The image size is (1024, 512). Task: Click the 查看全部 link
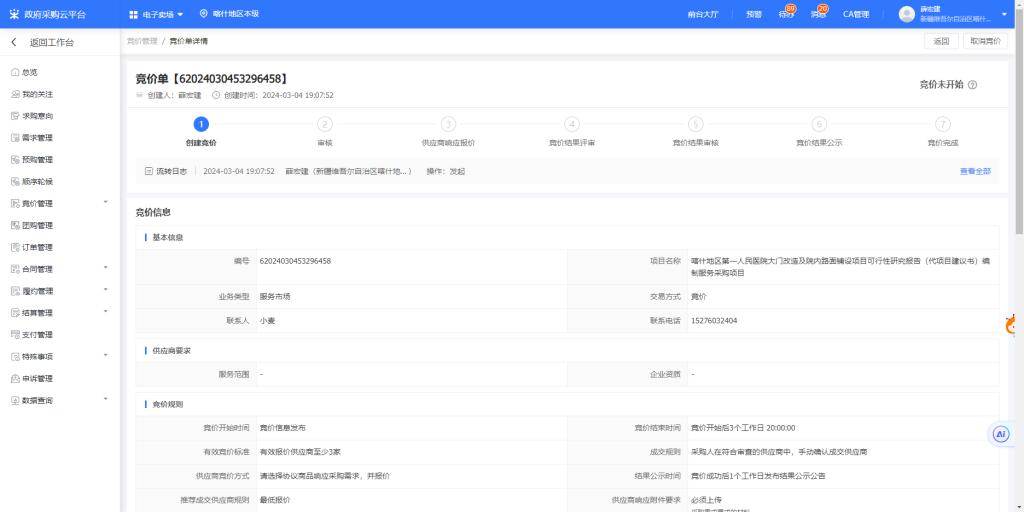tap(975, 172)
